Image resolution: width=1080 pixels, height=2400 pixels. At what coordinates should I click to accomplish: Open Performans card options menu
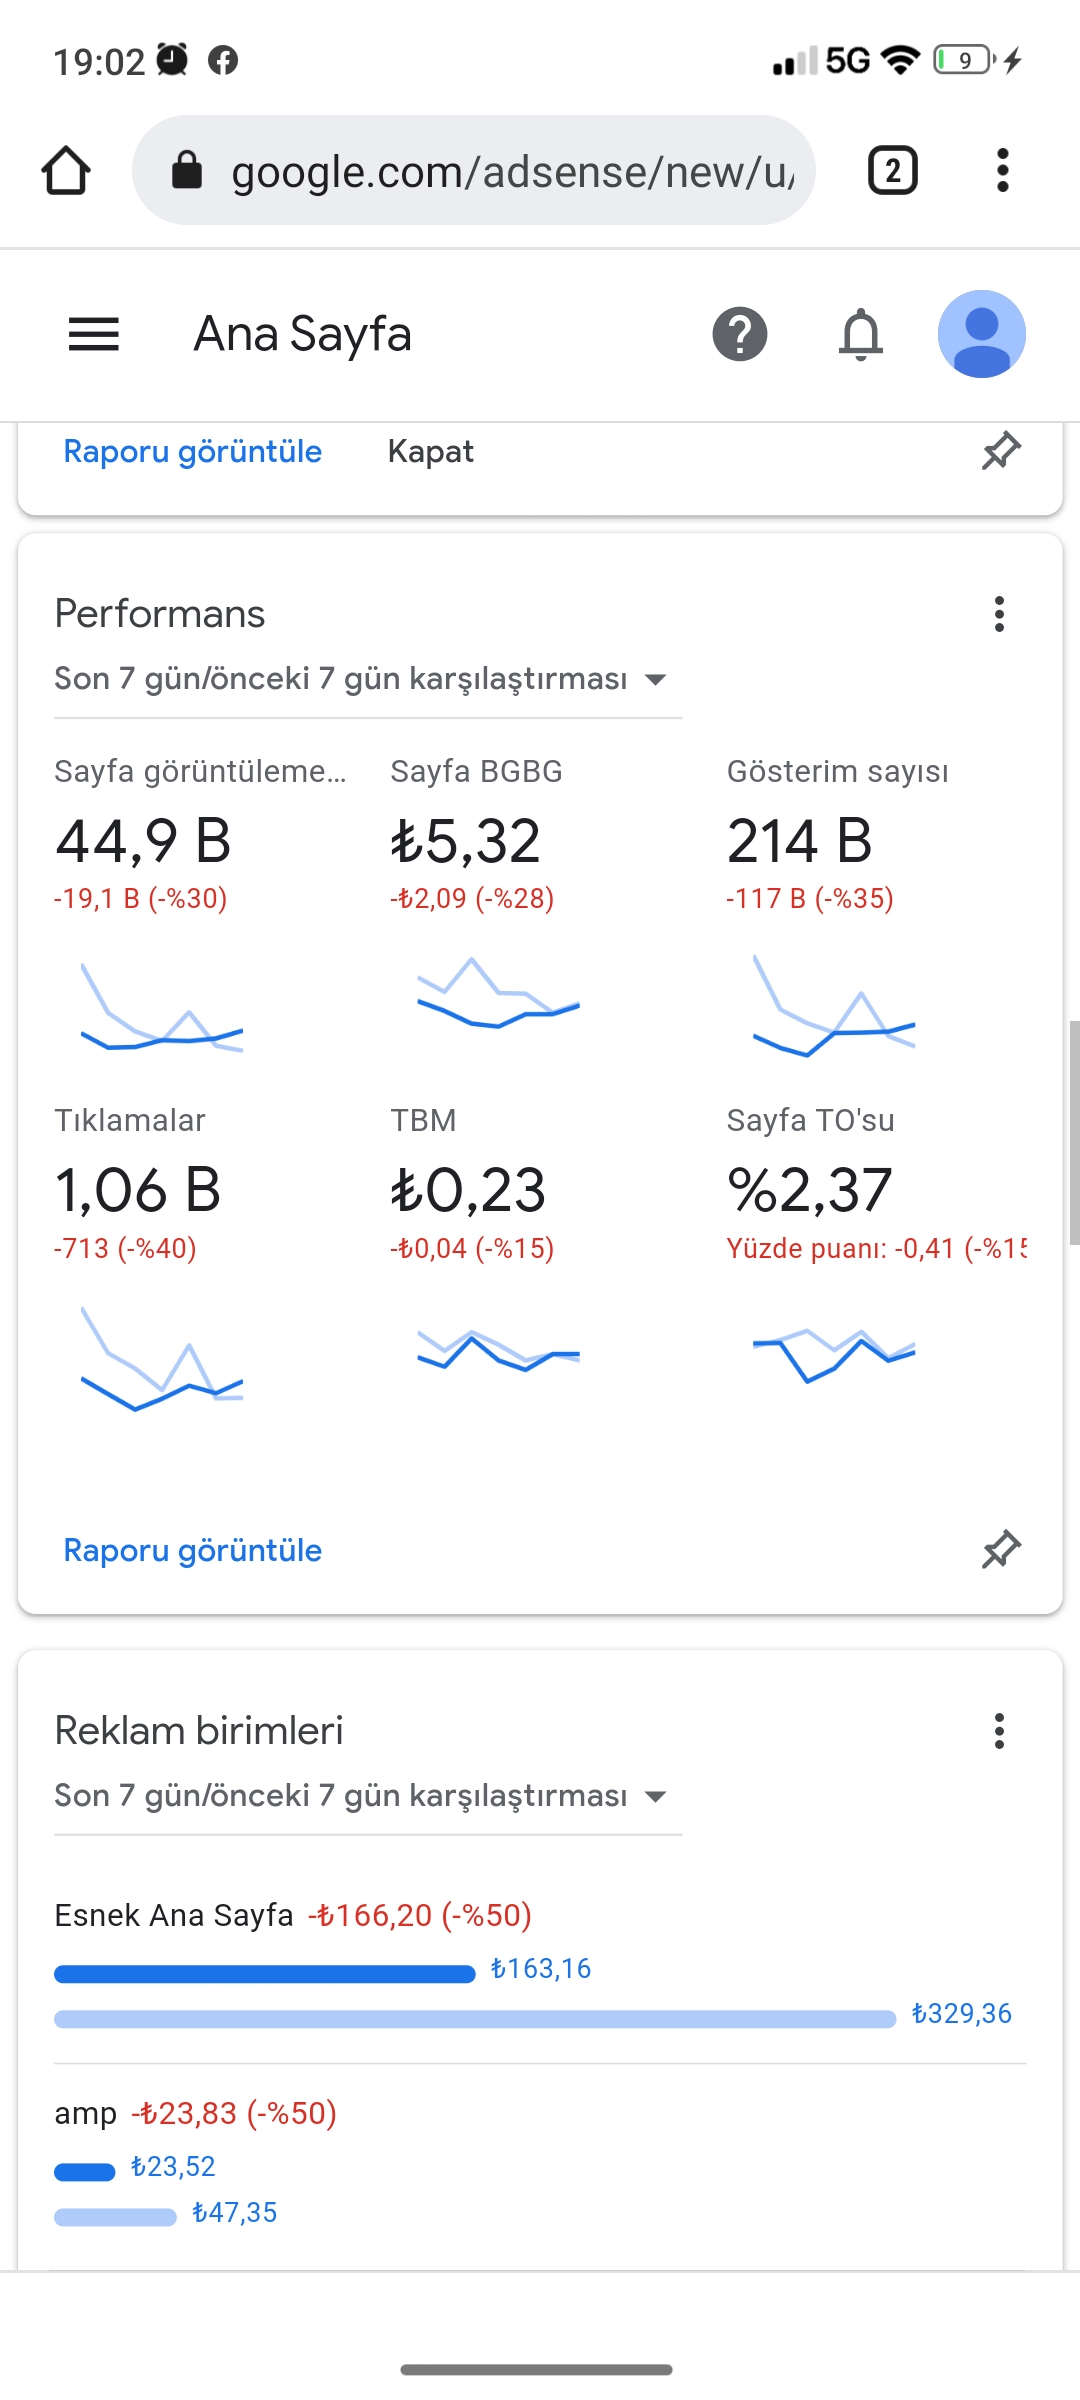[x=999, y=614]
